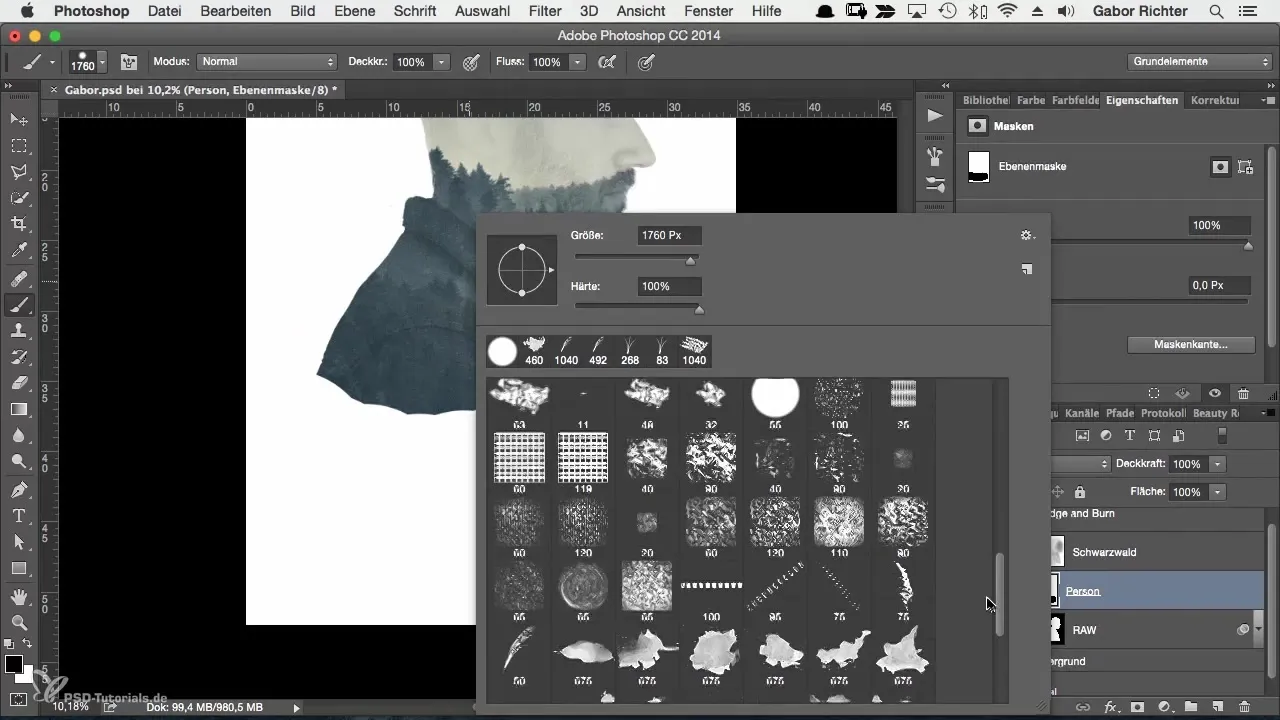Viewport: 1280px width, 720px height.
Task: Click the Maskenkante... button
Action: [1190, 344]
